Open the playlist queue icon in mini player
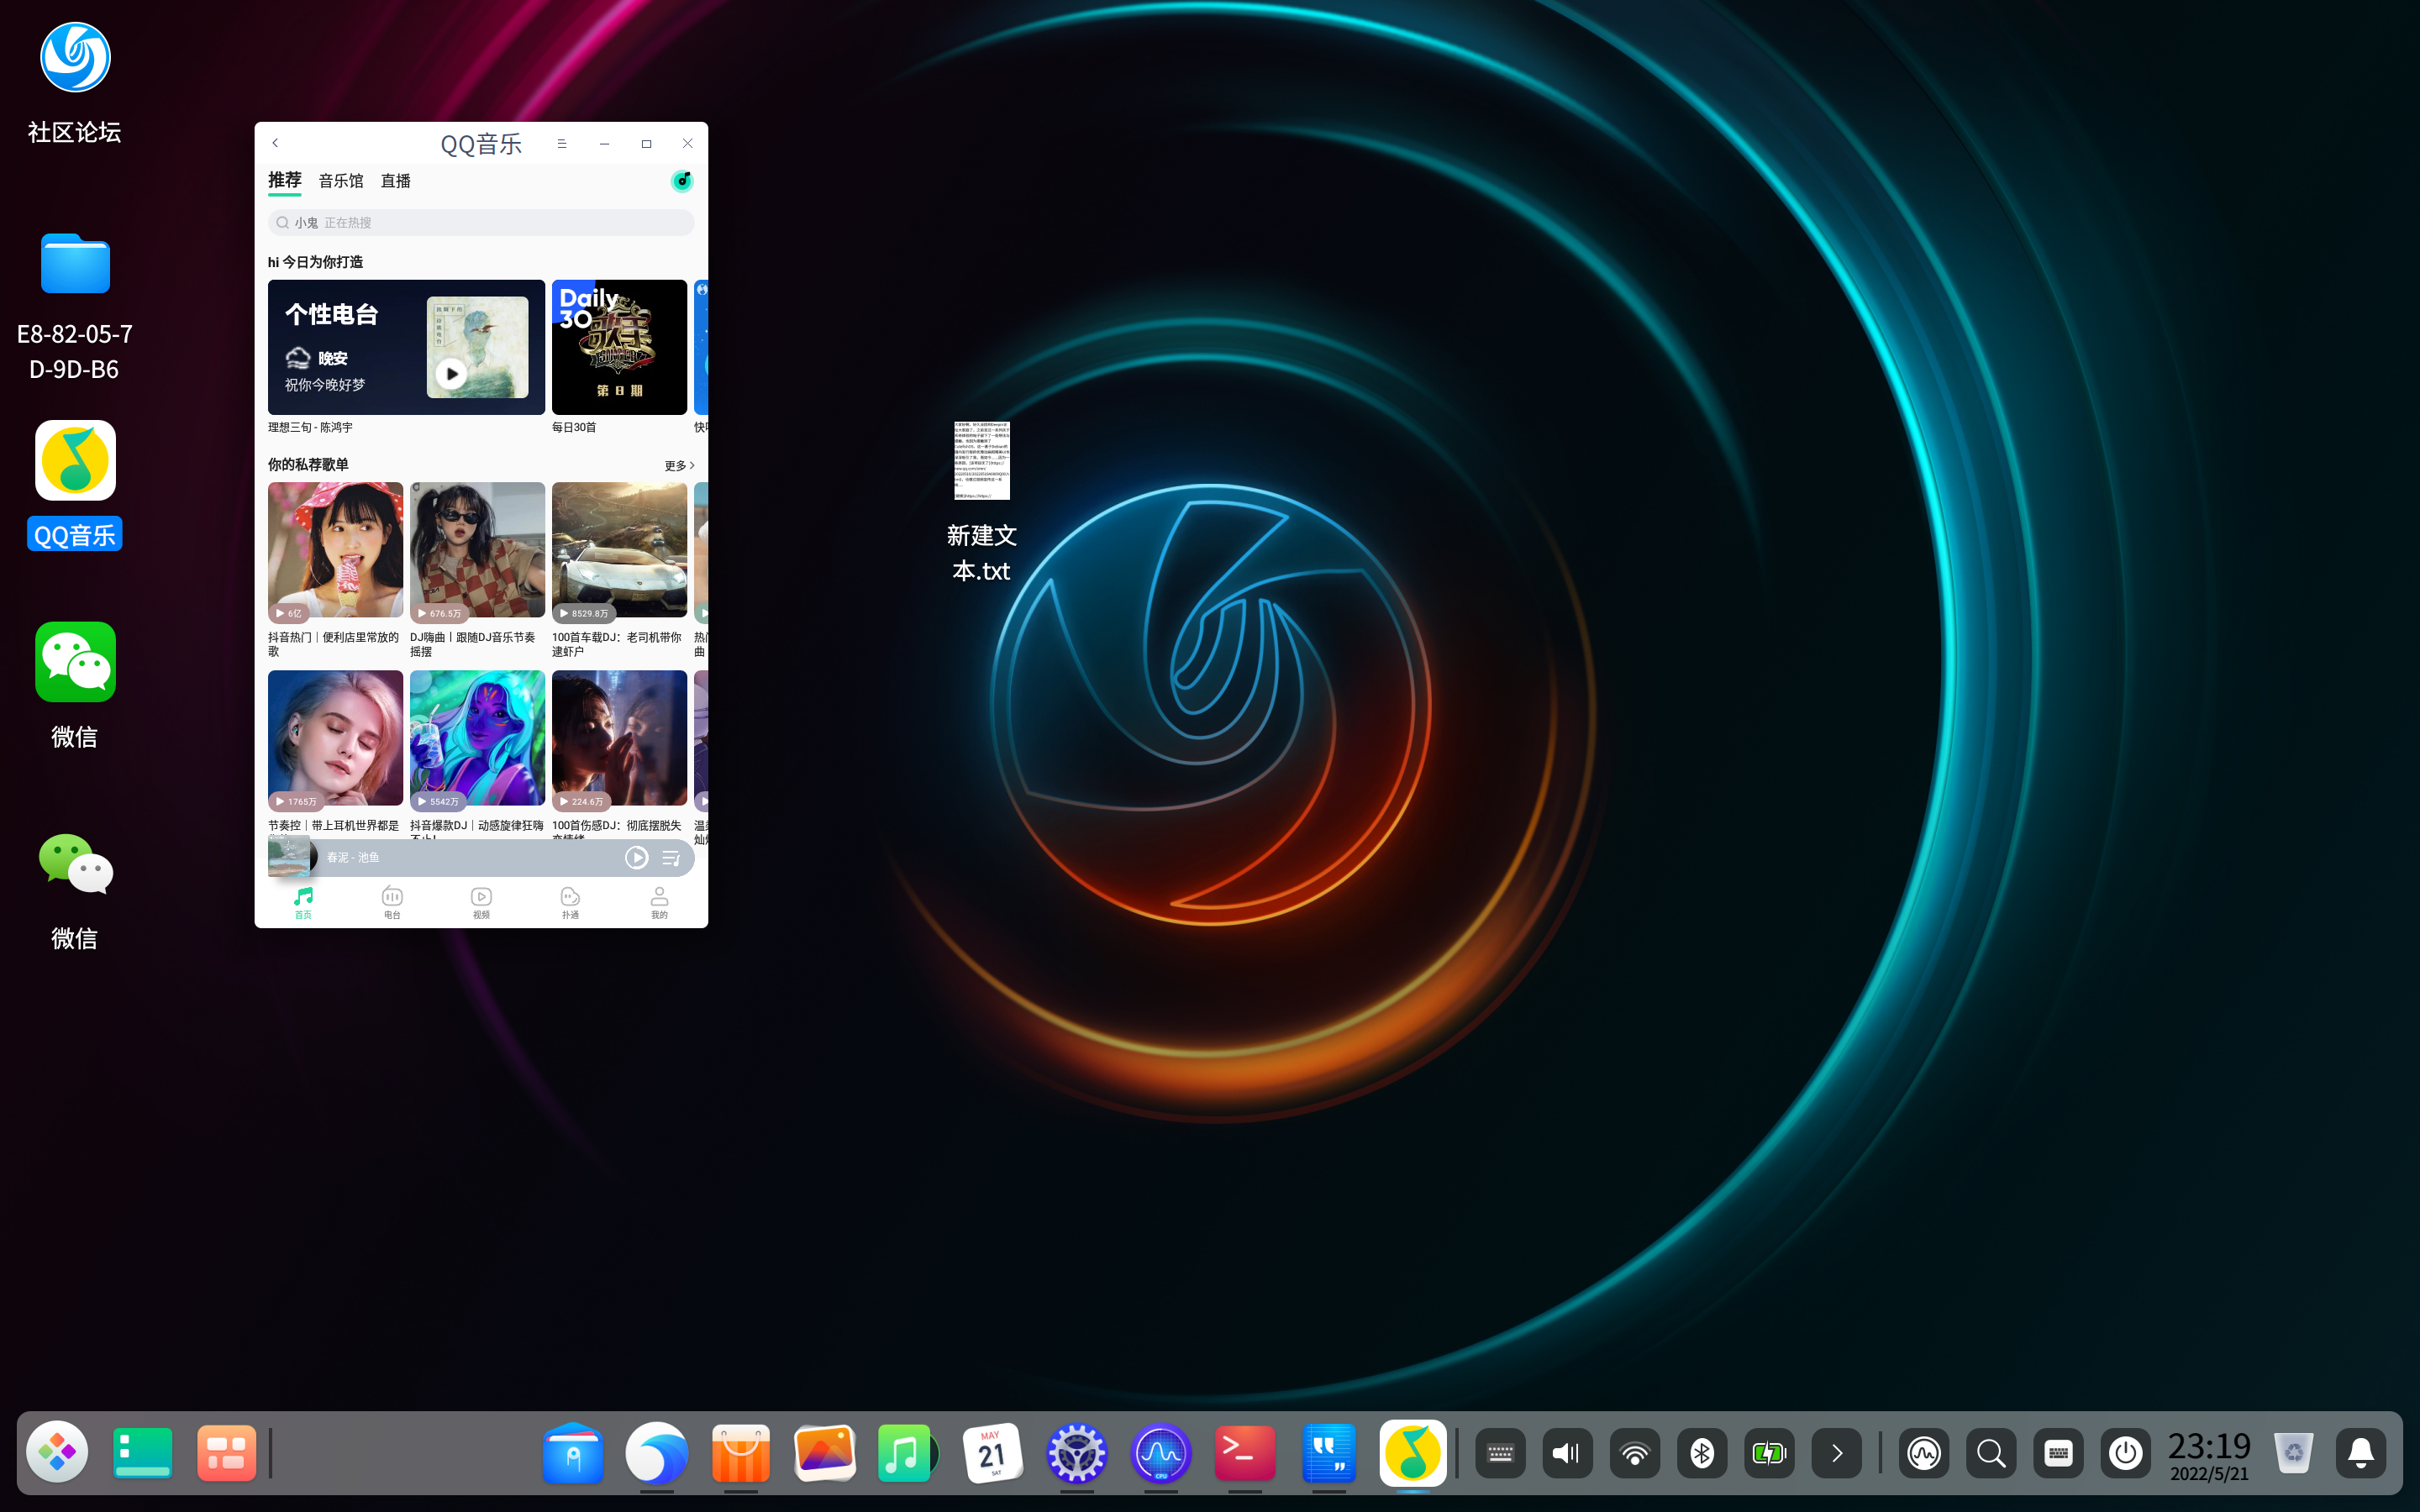The height and width of the screenshot is (1512, 2420). point(671,858)
